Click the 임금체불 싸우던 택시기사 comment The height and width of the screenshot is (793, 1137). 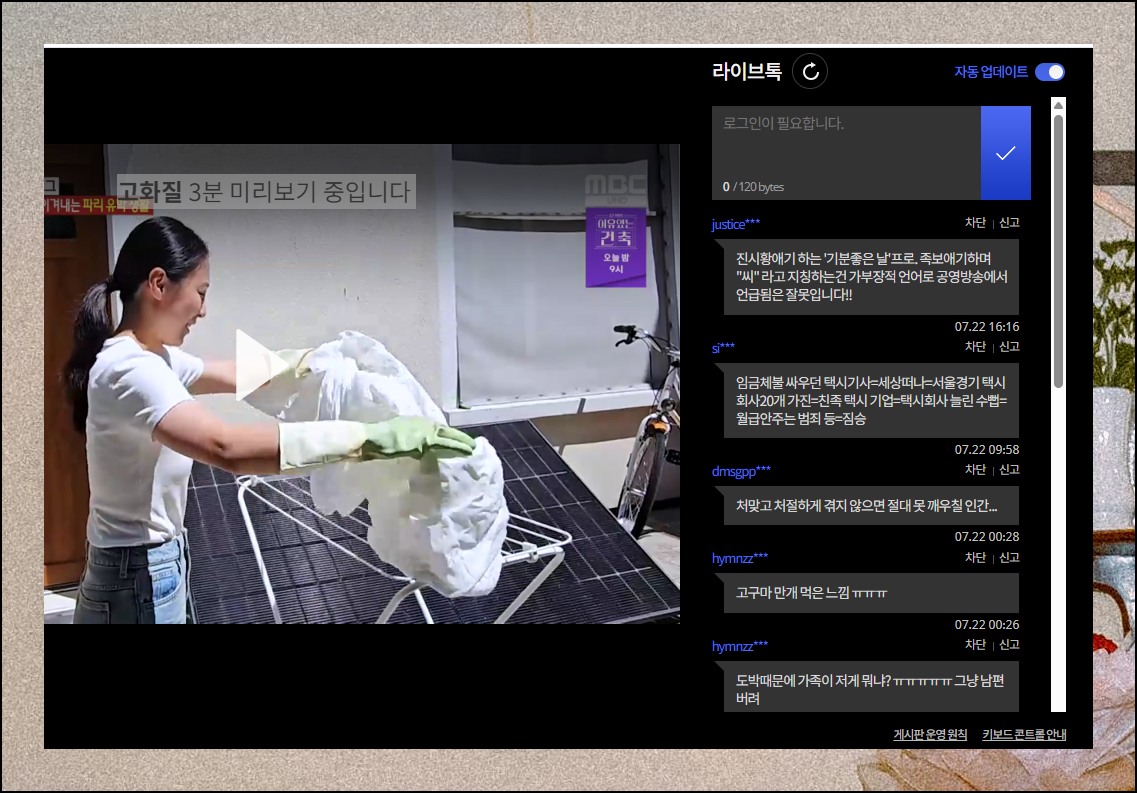[x=871, y=400]
